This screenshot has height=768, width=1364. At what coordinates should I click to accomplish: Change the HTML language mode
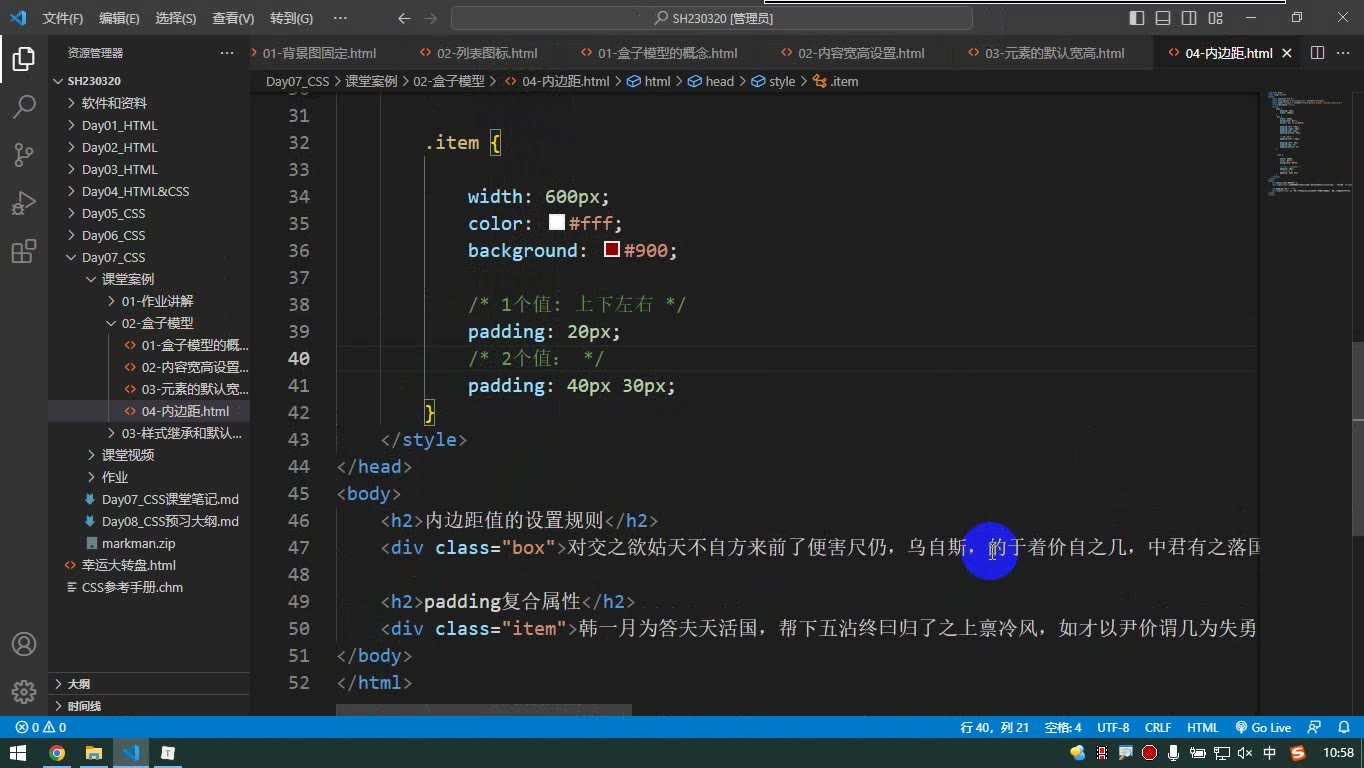[1203, 727]
